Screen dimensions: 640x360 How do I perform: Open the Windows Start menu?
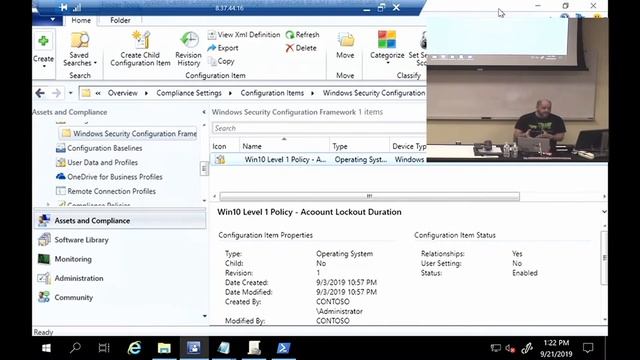click(x=46, y=348)
